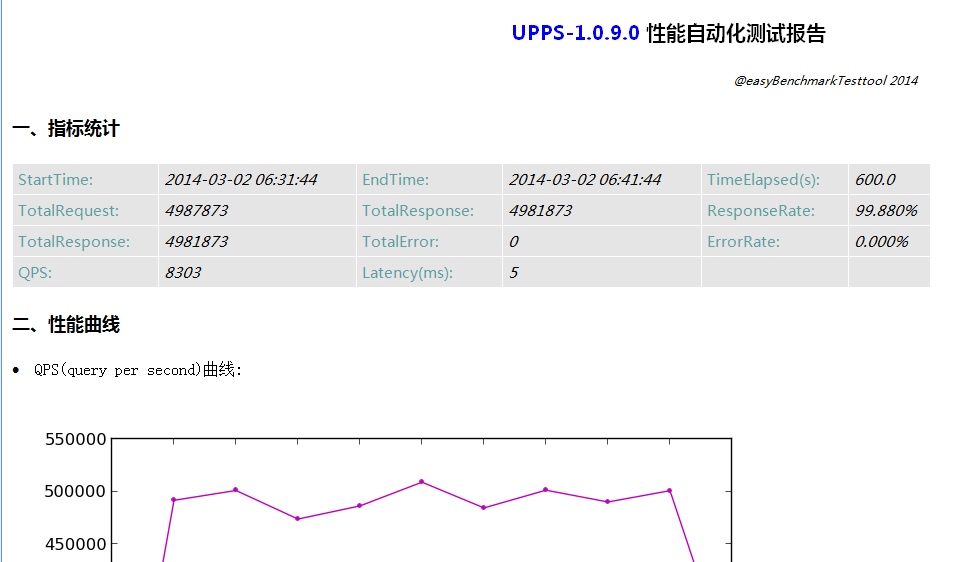Click the 性能自动化测试报告 title text
Image resolution: width=969 pixels, height=562 pixels.
736,33
